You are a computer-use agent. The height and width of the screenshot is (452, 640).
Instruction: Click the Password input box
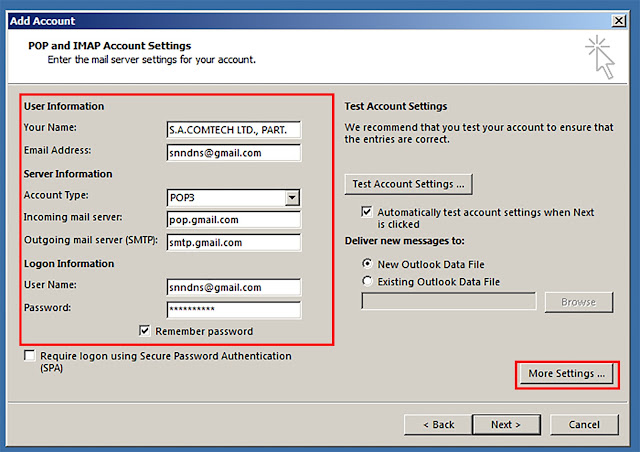233,309
